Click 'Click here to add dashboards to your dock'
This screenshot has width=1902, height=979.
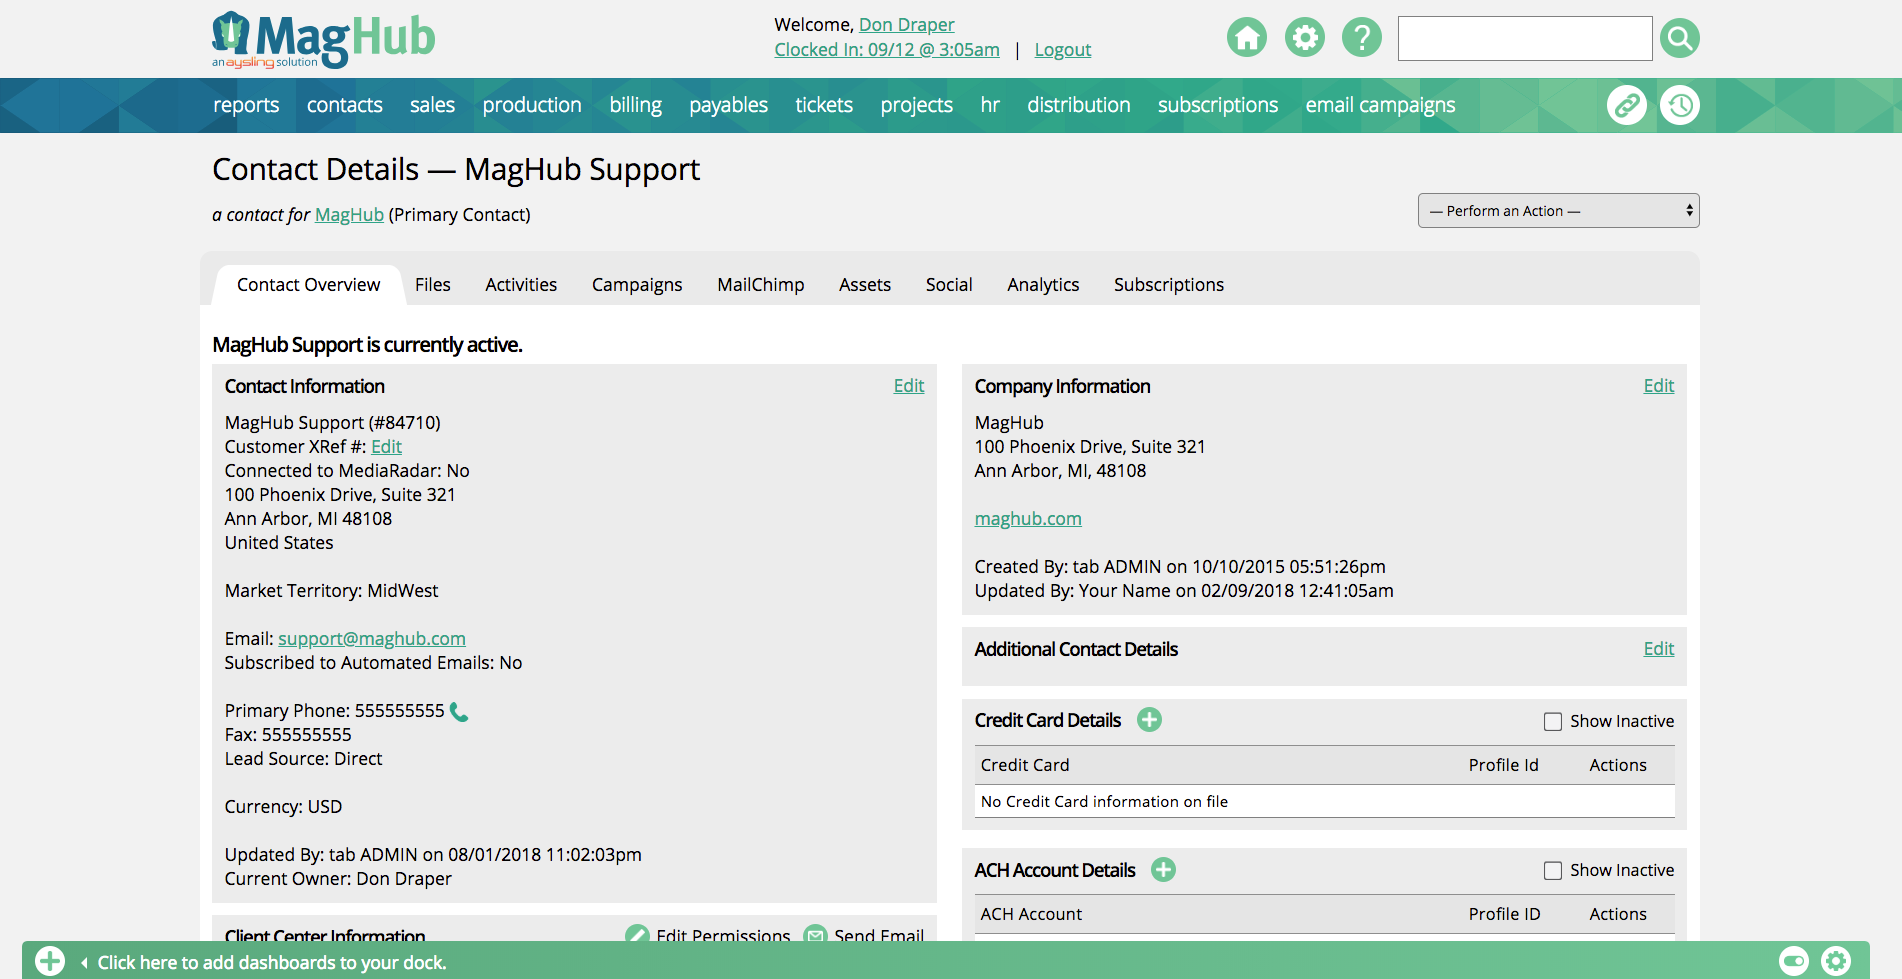pos(272,963)
